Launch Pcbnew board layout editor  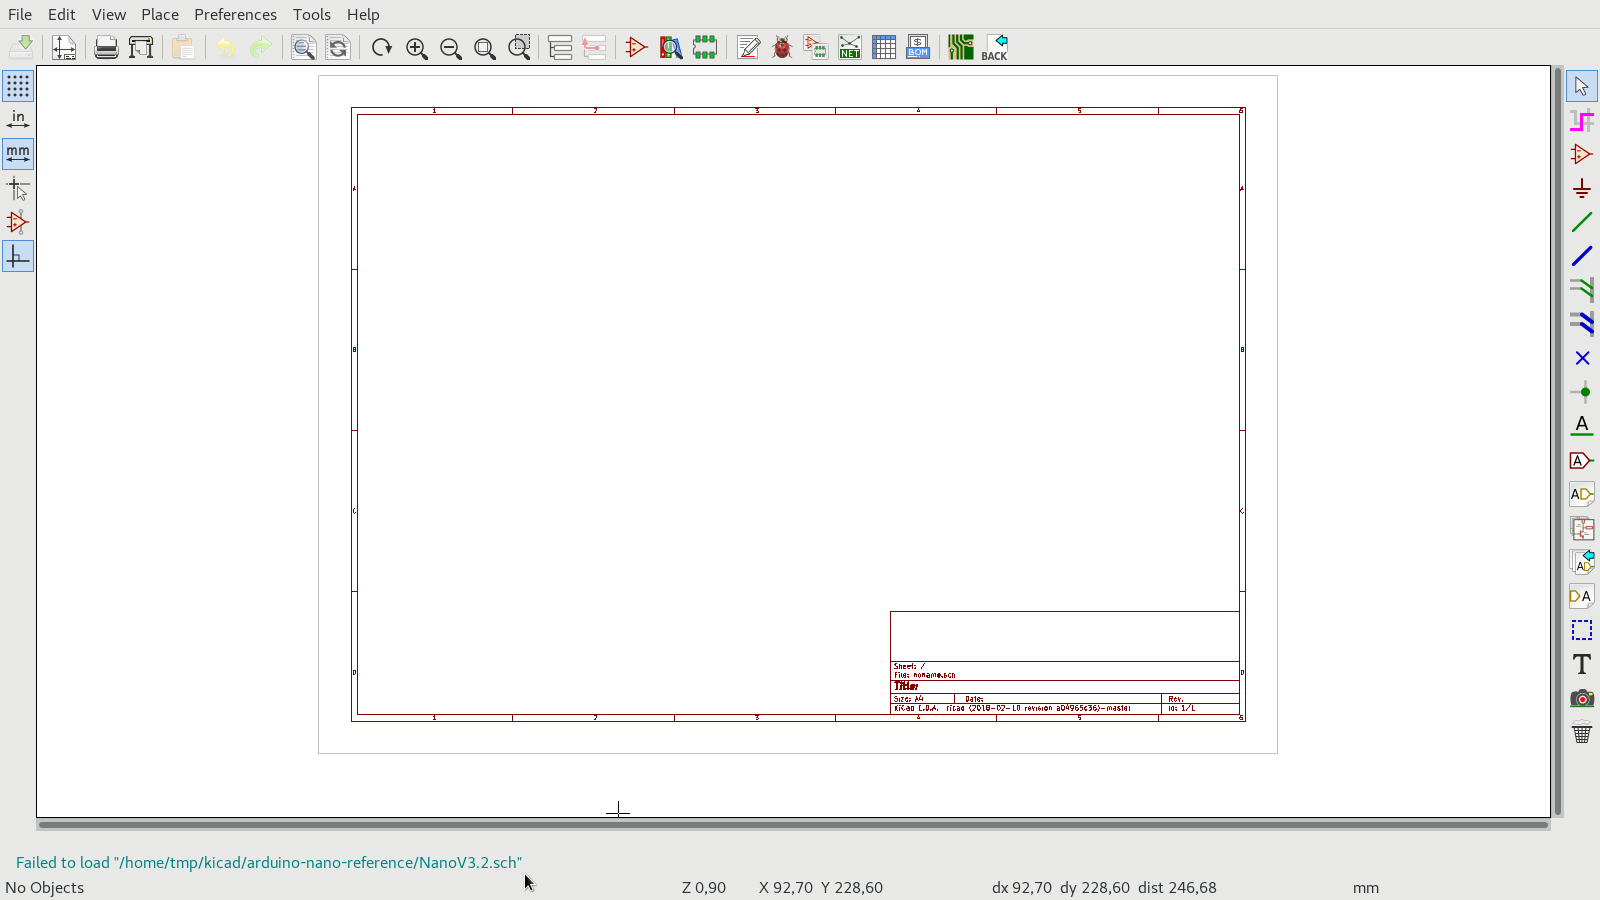coord(960,48)
